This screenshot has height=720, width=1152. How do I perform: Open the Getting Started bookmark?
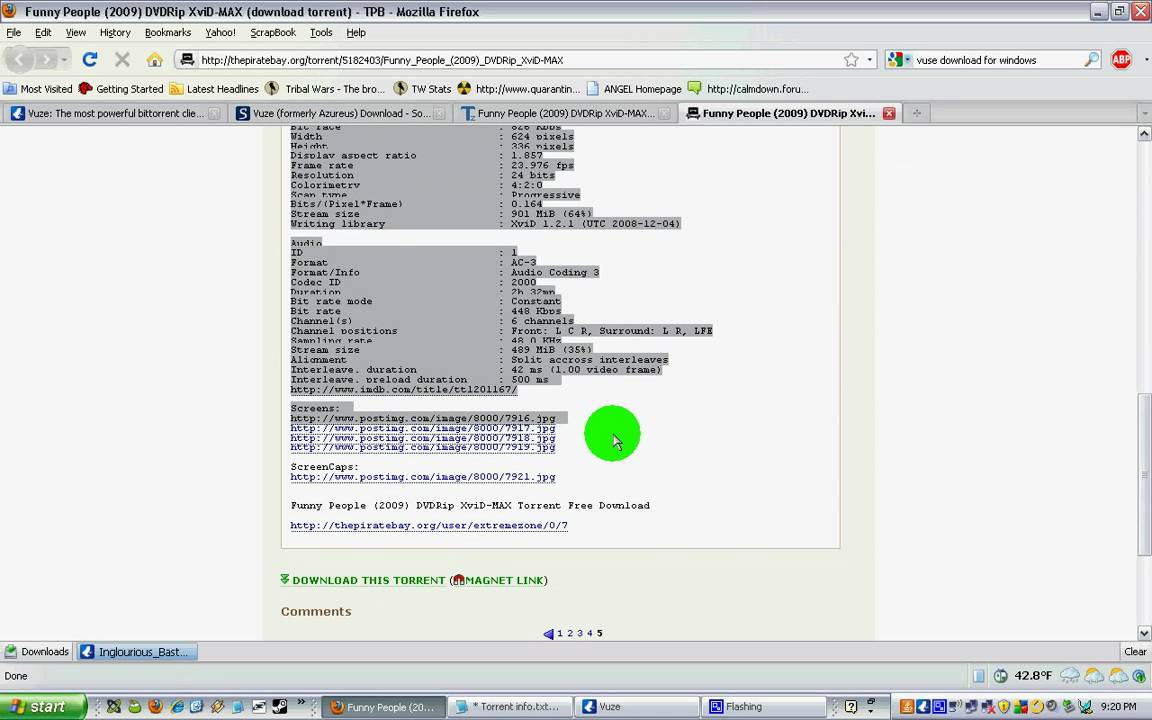120,89
